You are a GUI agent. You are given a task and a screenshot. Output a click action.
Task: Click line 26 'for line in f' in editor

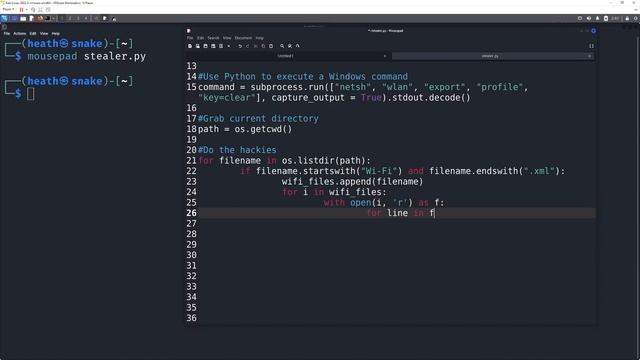(x=401, y=213)
